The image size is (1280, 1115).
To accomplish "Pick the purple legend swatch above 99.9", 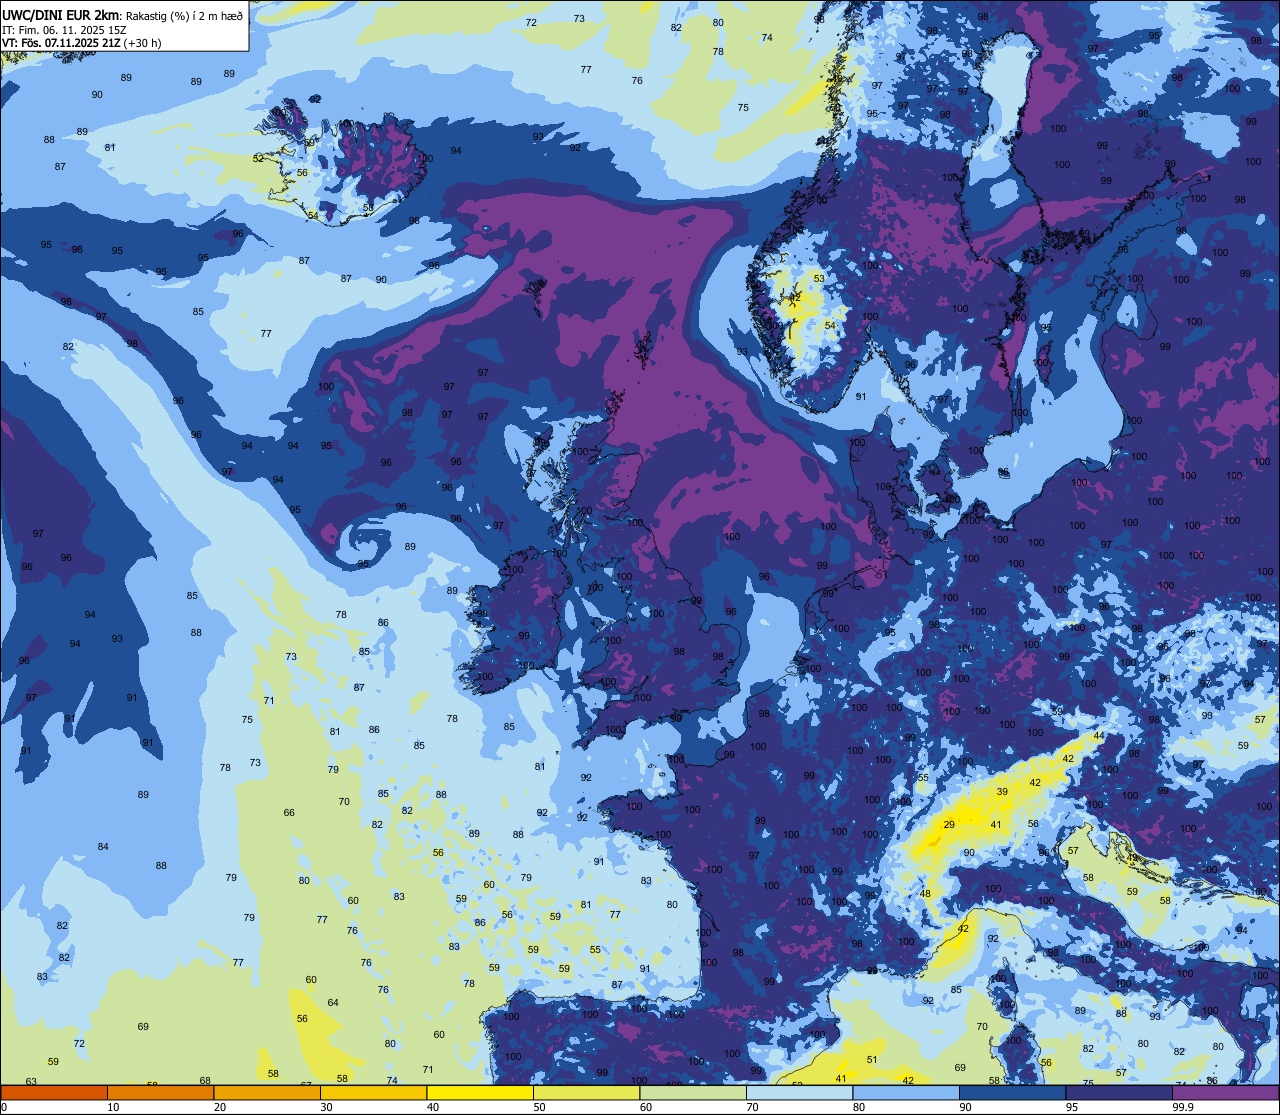I will point(1225,1092).
